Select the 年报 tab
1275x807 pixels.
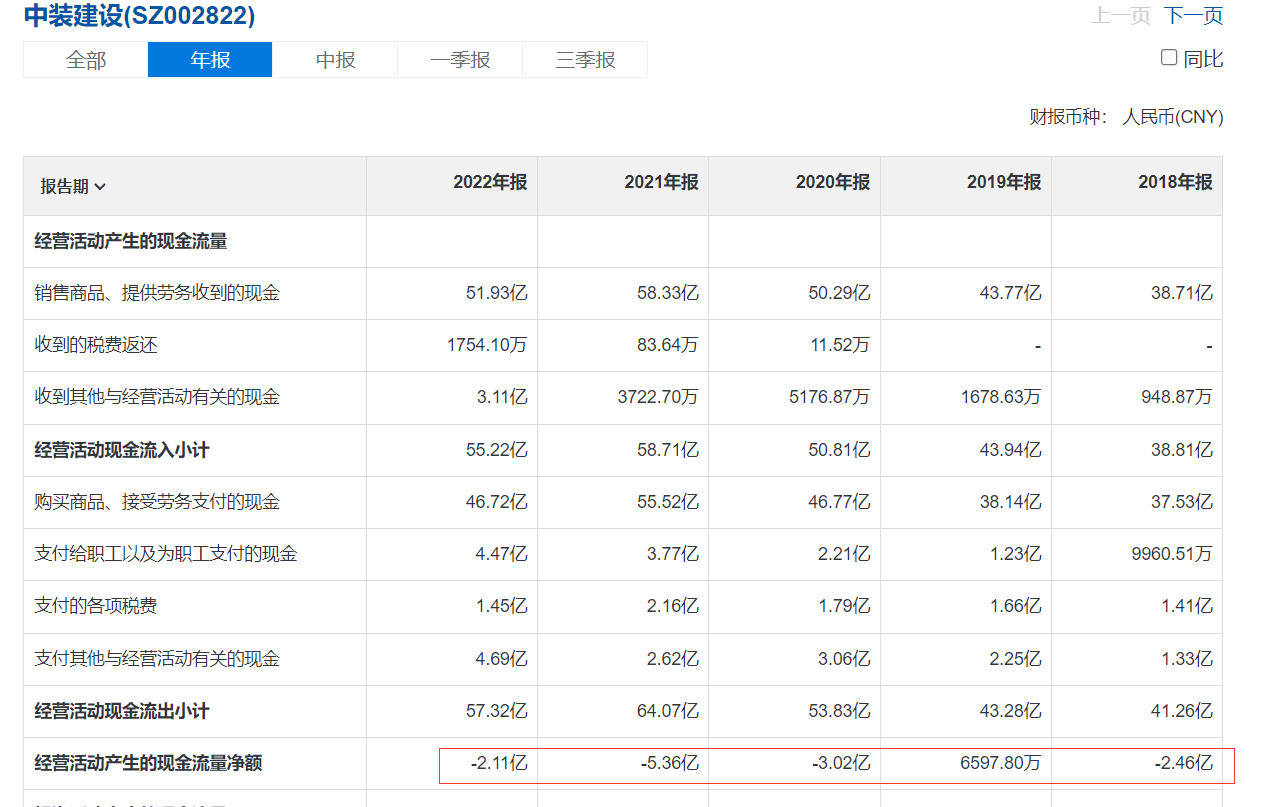[210, 60]
